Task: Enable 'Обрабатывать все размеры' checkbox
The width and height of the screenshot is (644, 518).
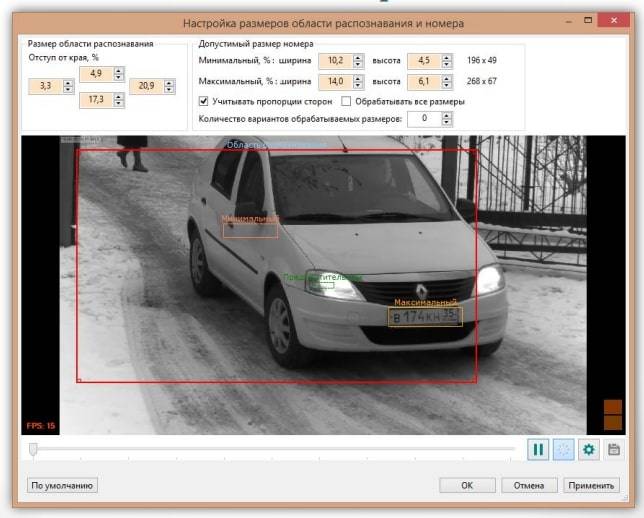Action: click(x=346, y=101)
